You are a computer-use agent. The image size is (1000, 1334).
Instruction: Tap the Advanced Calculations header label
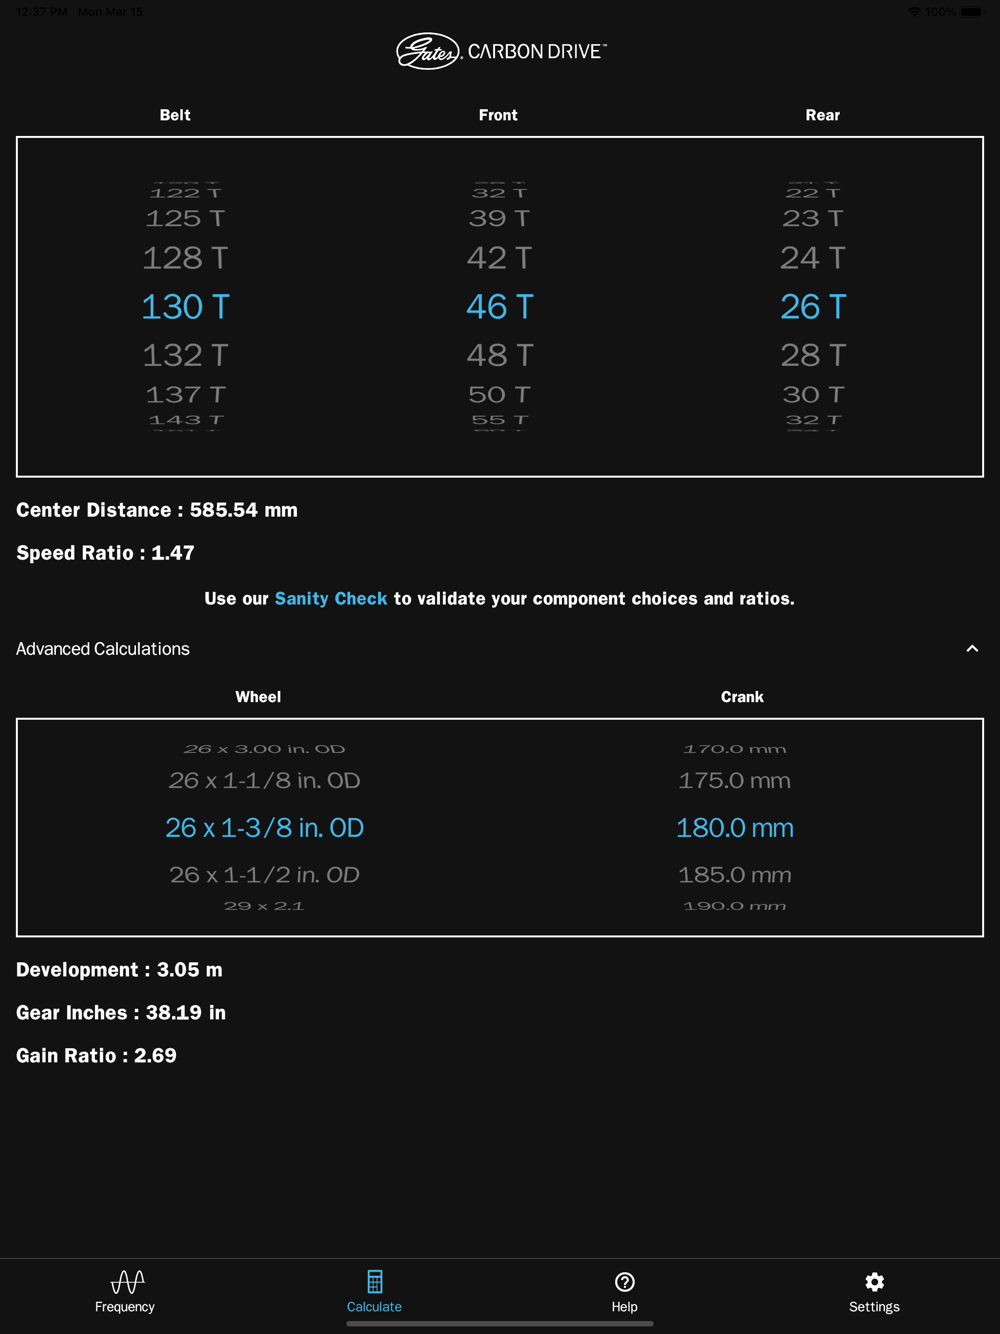pos(103,649)
